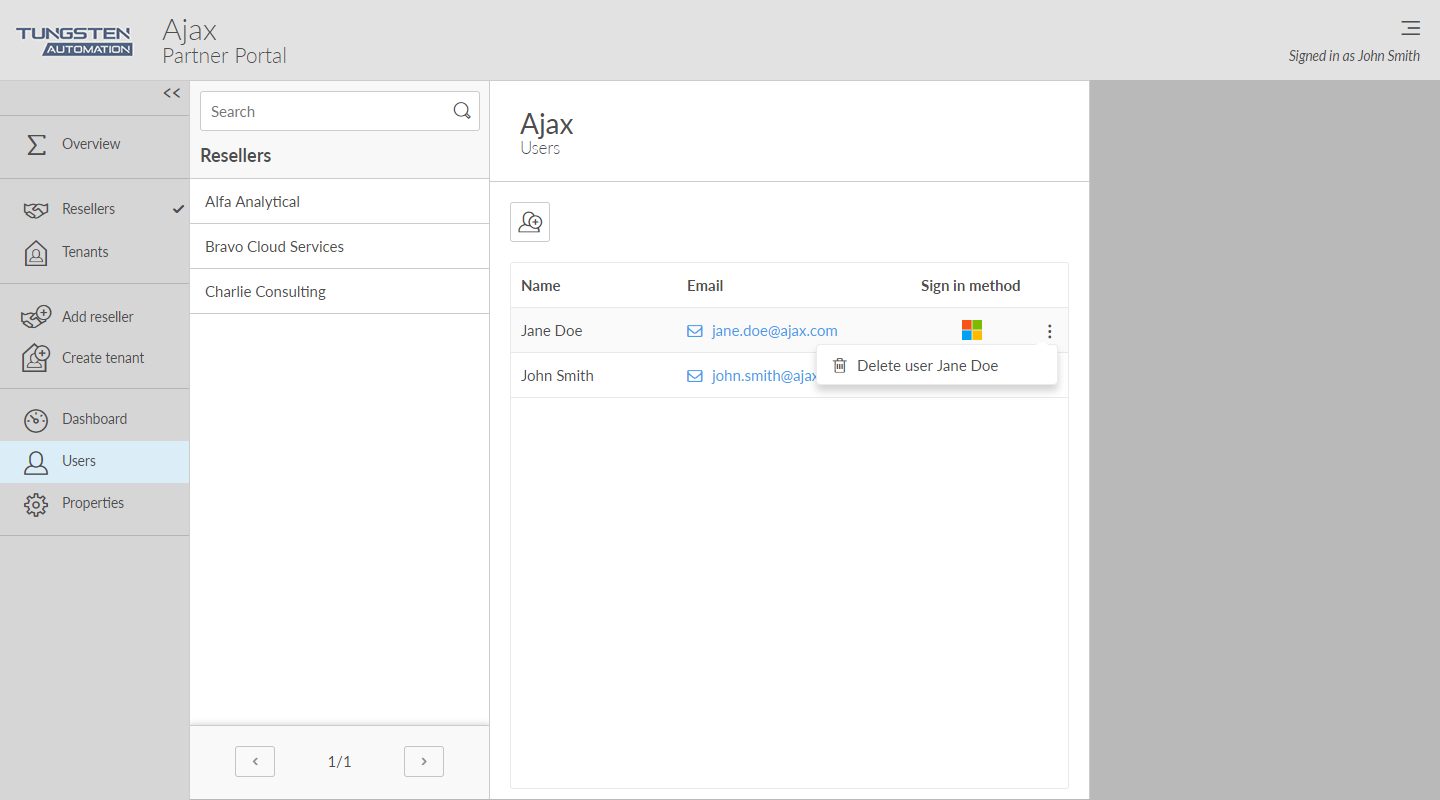The image size is (1440, 800).
Task: Open the Dashboard sidebar item
Action: [94, 419]
